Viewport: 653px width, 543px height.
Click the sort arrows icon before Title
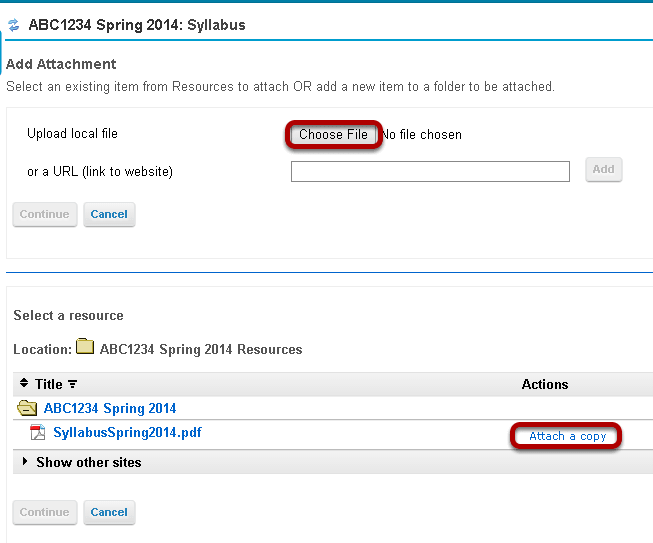(24, 383)
